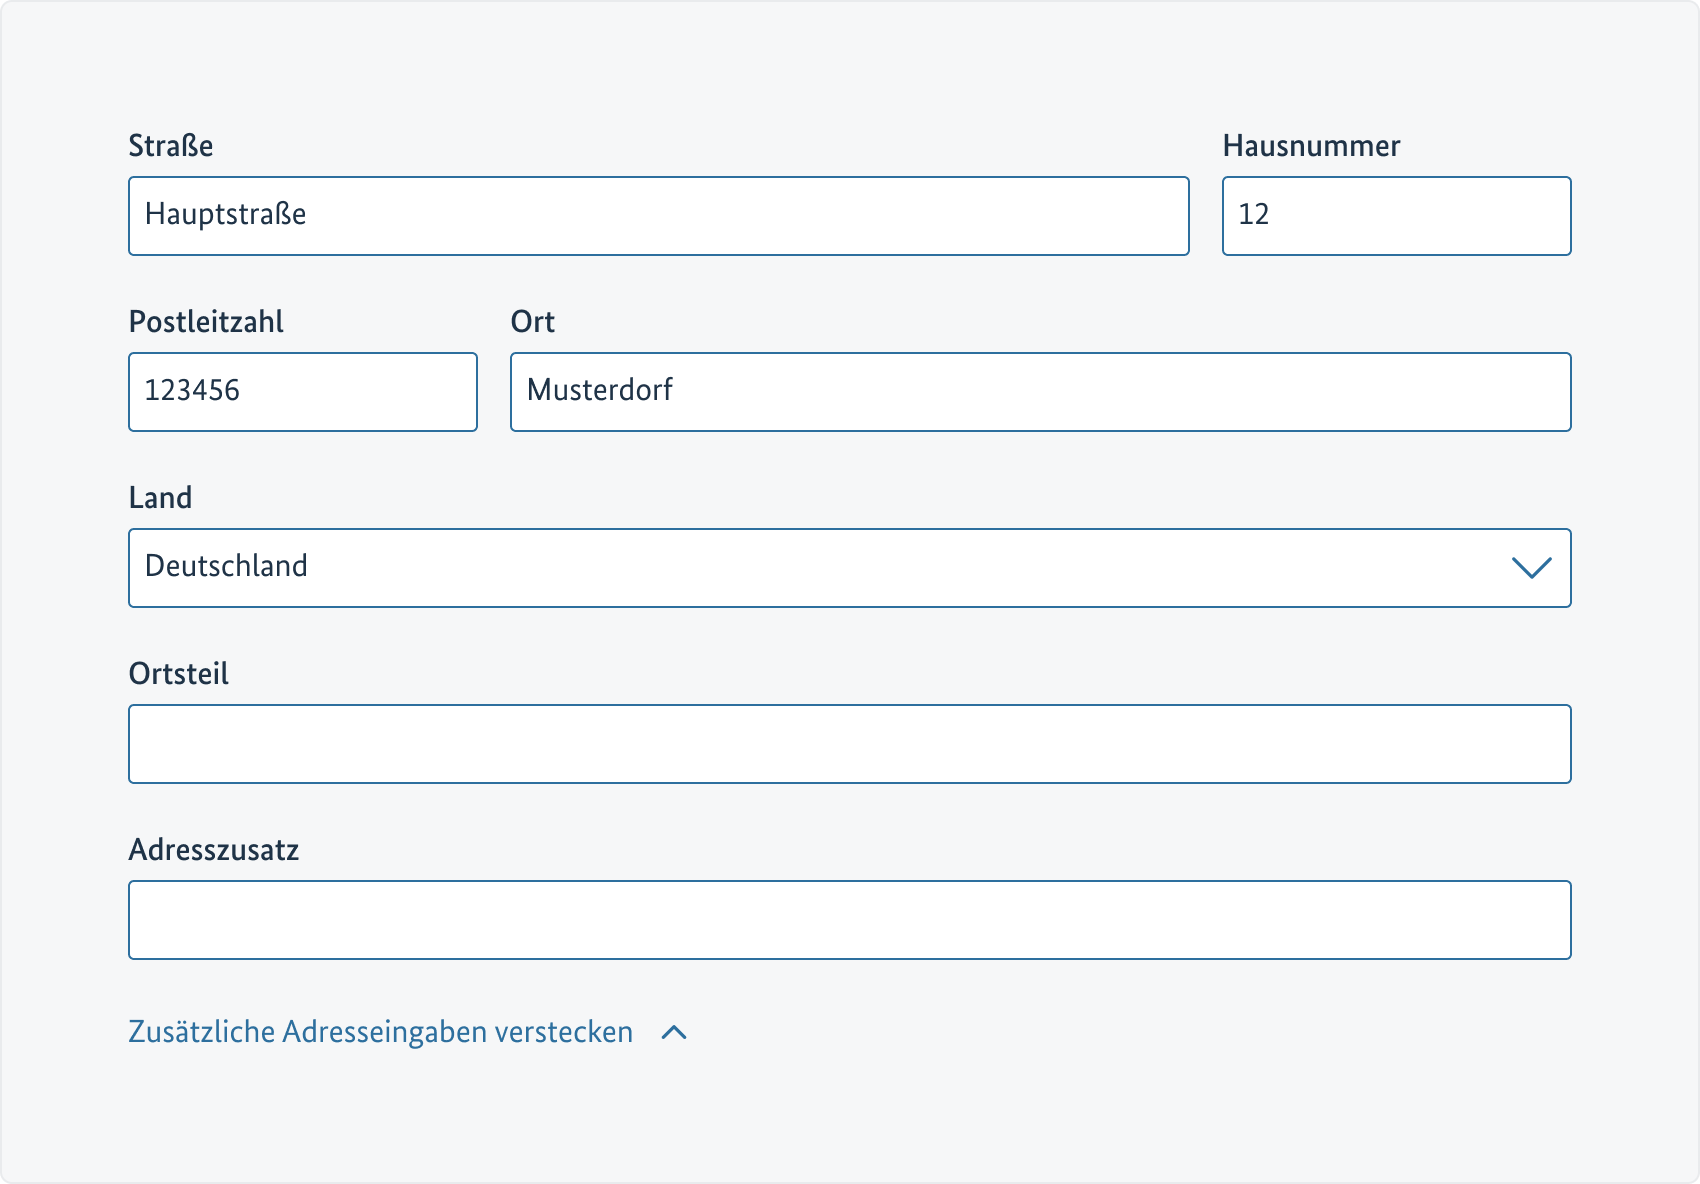This screenshot has height=1184, width=1700.
Task: Place cursor on 'Hauptstraße' text
Action: [x=225, y=214]
